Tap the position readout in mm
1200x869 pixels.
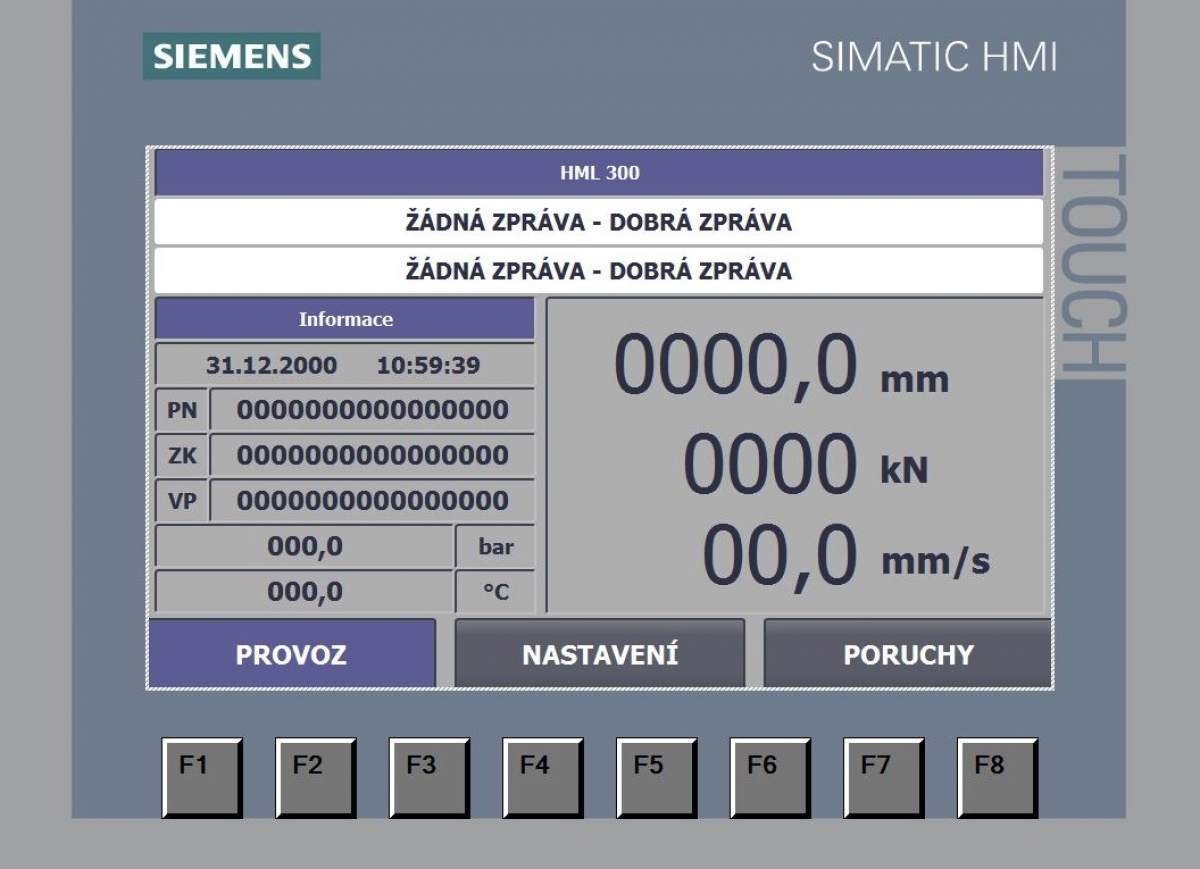(735, 366)
